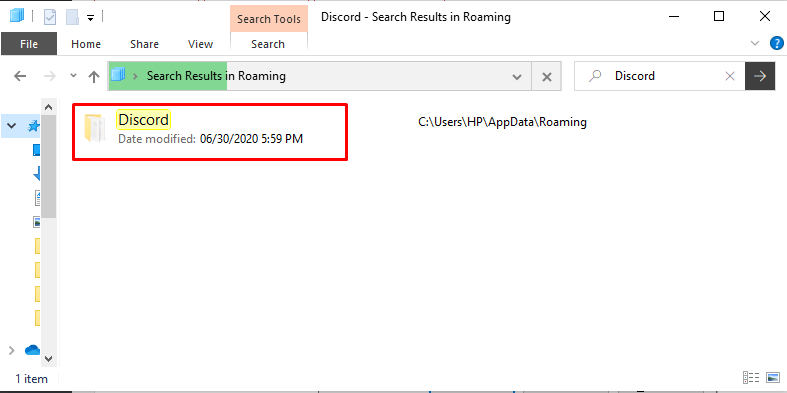Run search with the arrow button
The width and height of the screenshot is (787, 393).
760,76
